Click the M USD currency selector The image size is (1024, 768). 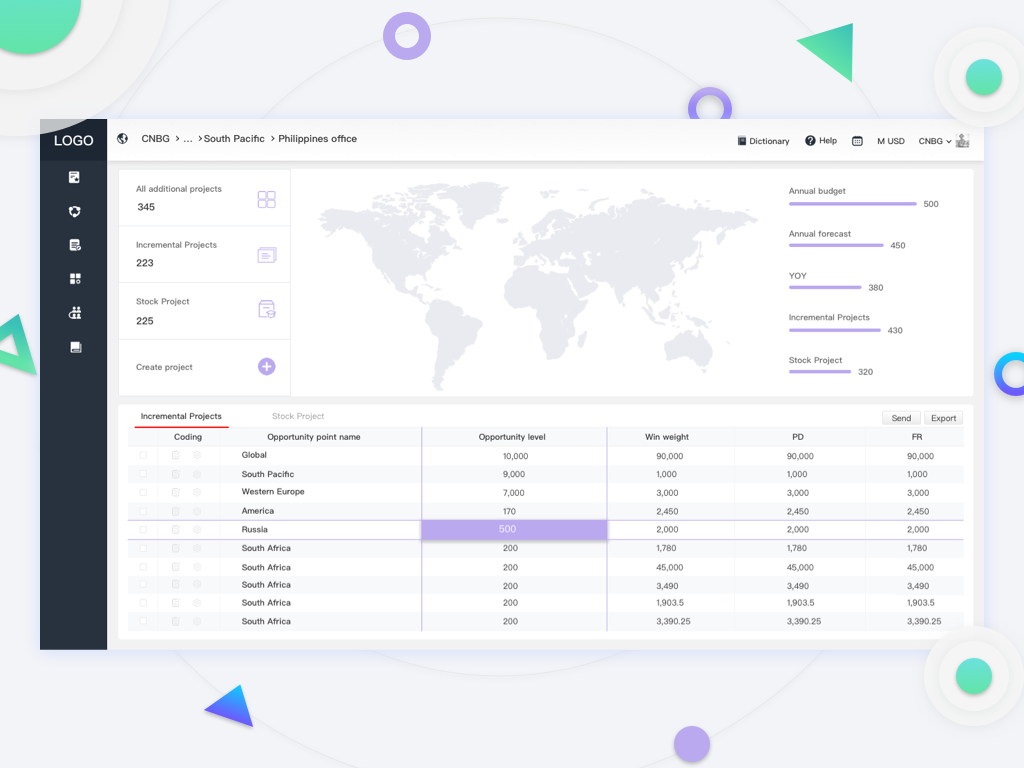tap(890, 141)
